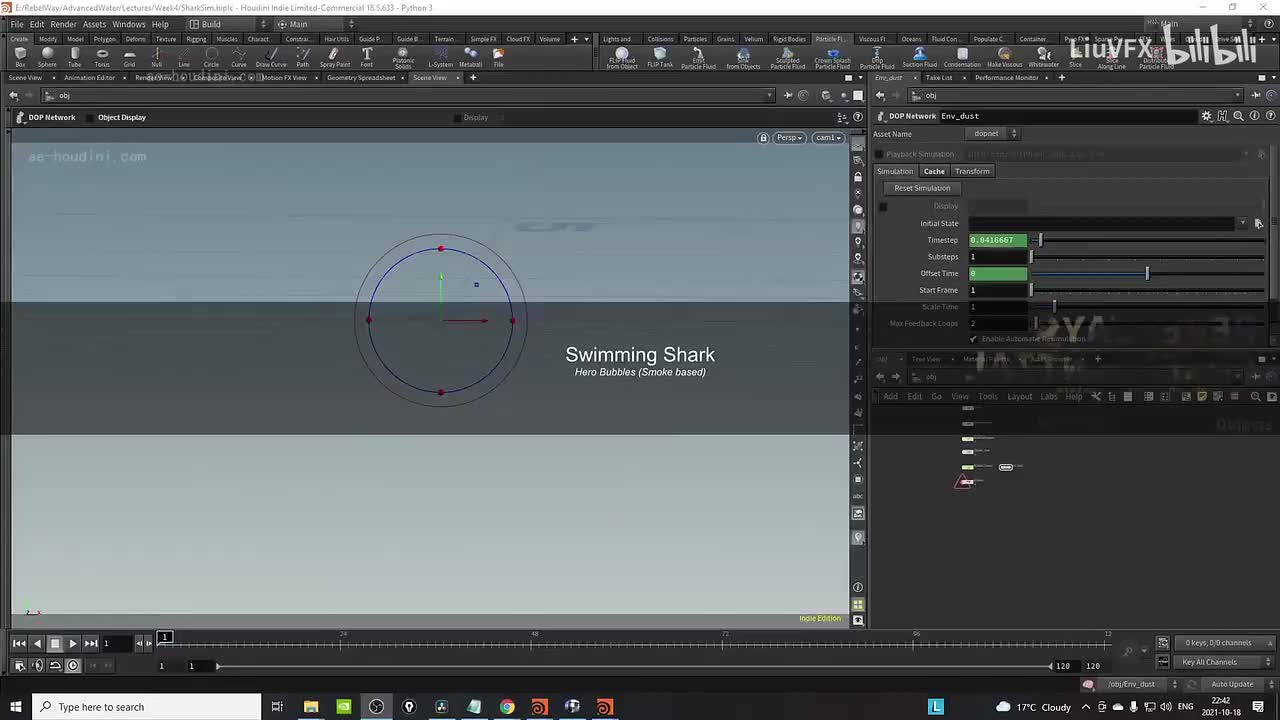Disable Enable Automatic Resimulation checkbox
Screen dimensions: 1280x720
(973, 339)
